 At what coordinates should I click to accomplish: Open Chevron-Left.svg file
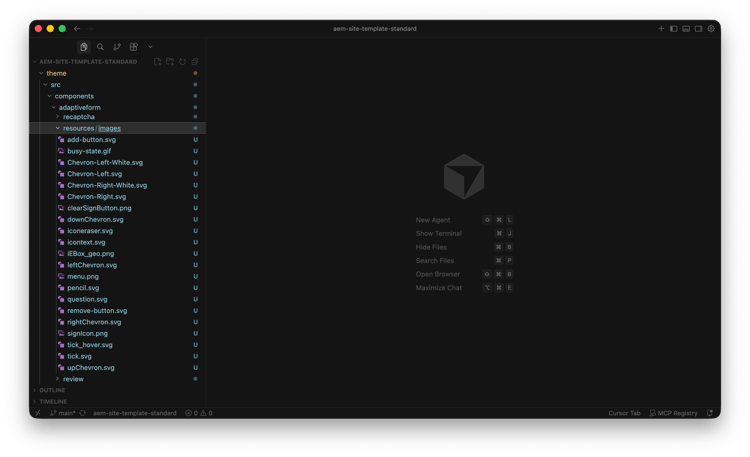pos(94,174)
